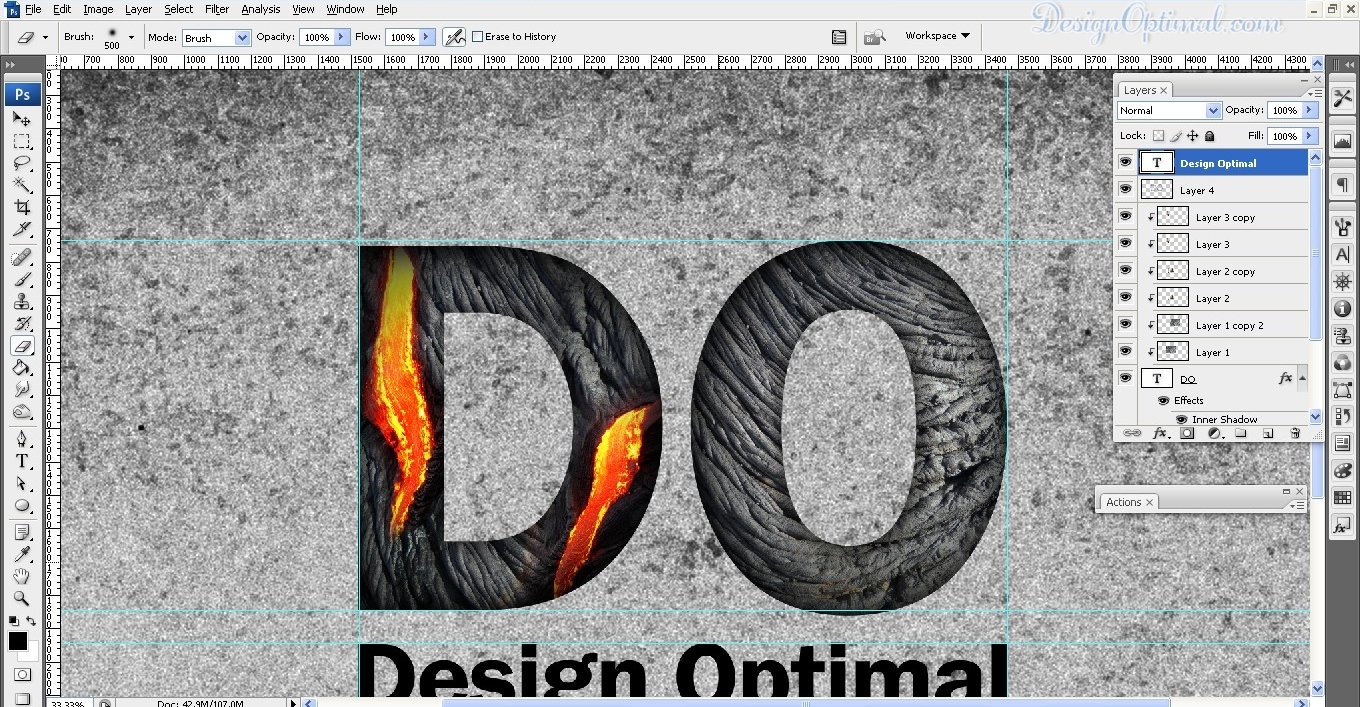The image size is (1360, 707).
Task: Select the Eraser tool in toolbox
Action: (x=22, y=346)
